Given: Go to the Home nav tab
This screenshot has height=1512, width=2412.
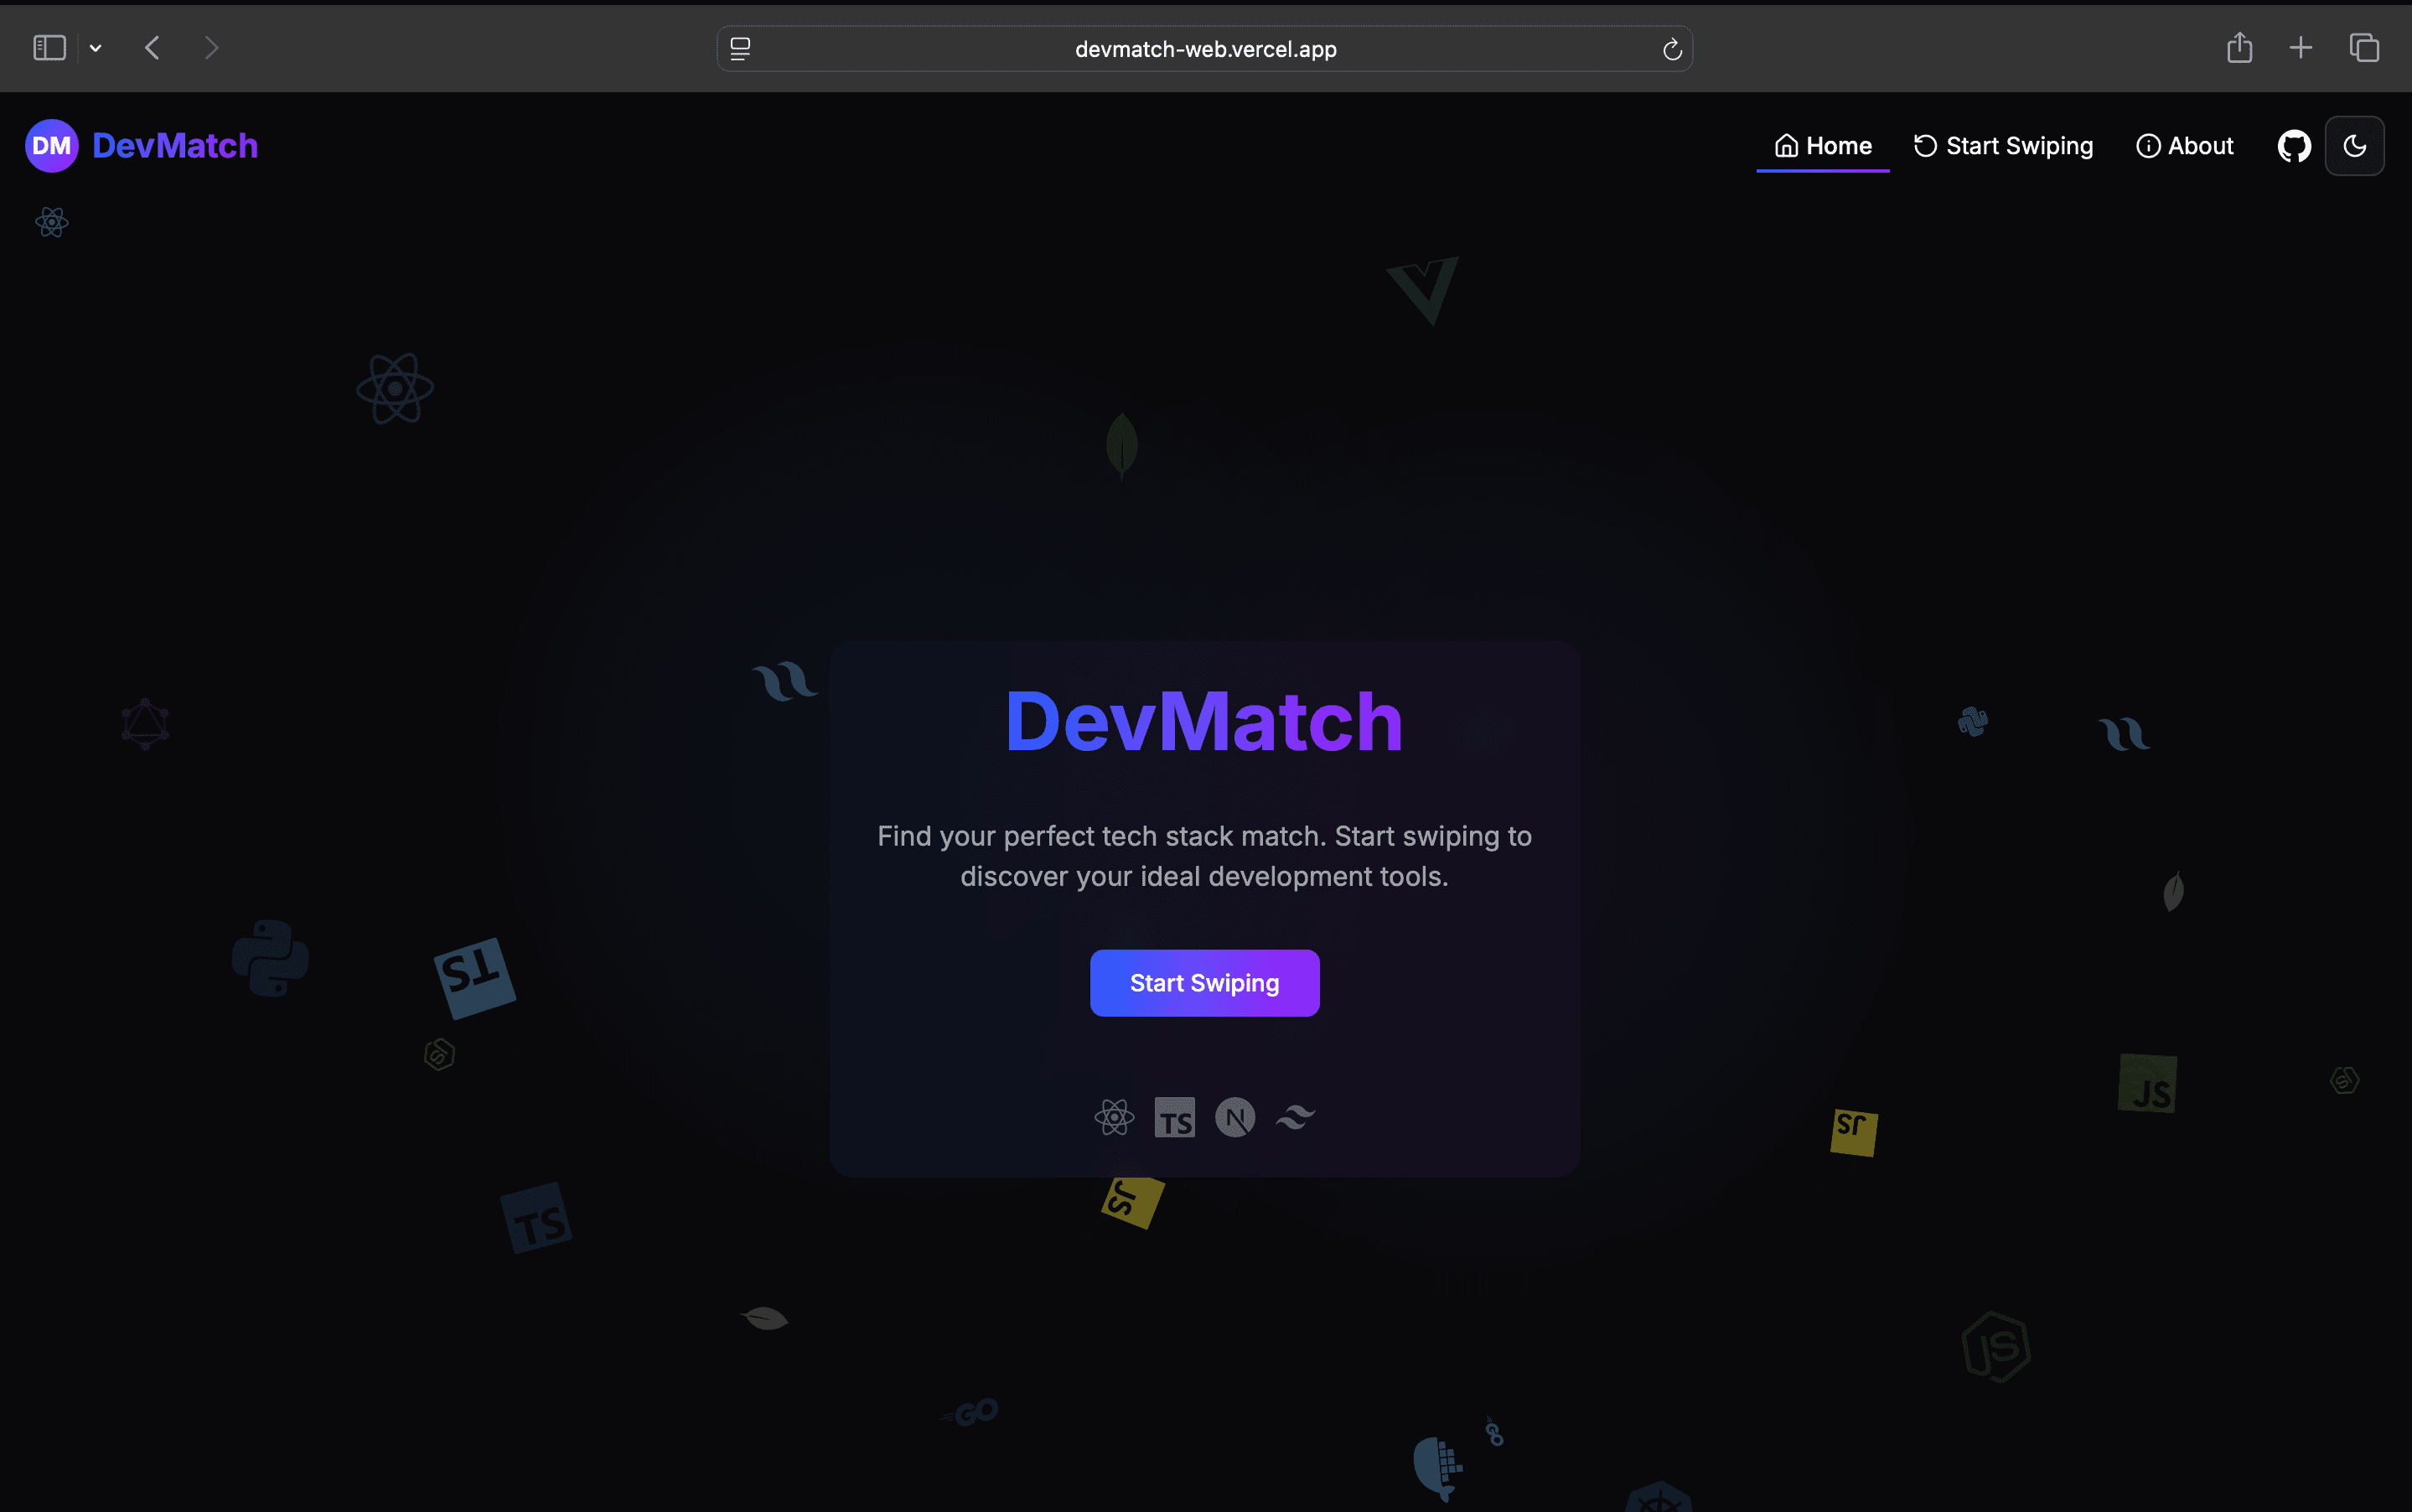Looking at the screenshot, I should click(x=1823, y=146).
